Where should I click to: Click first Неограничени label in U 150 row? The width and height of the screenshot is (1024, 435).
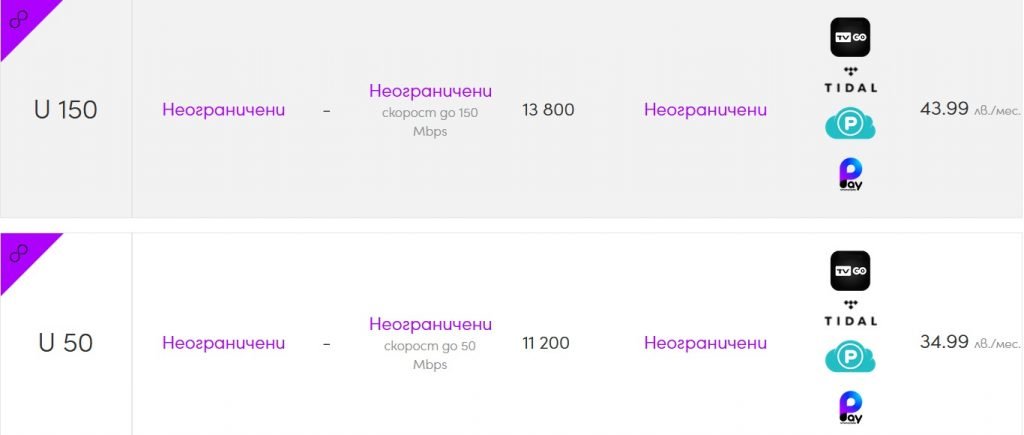[223, 110]
